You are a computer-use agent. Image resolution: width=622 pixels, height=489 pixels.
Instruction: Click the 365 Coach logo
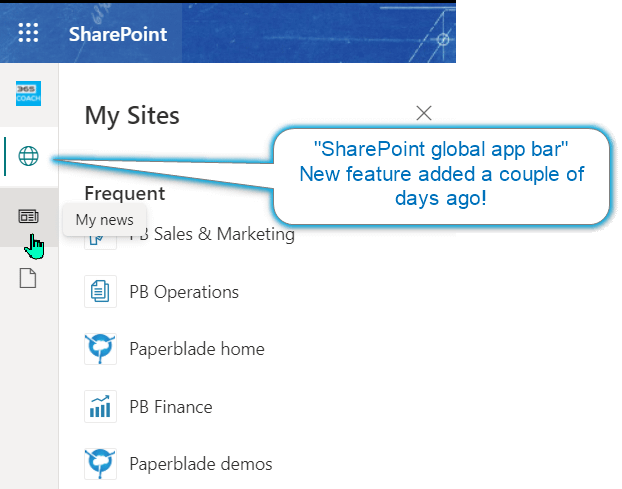click(x=29, y=94)
